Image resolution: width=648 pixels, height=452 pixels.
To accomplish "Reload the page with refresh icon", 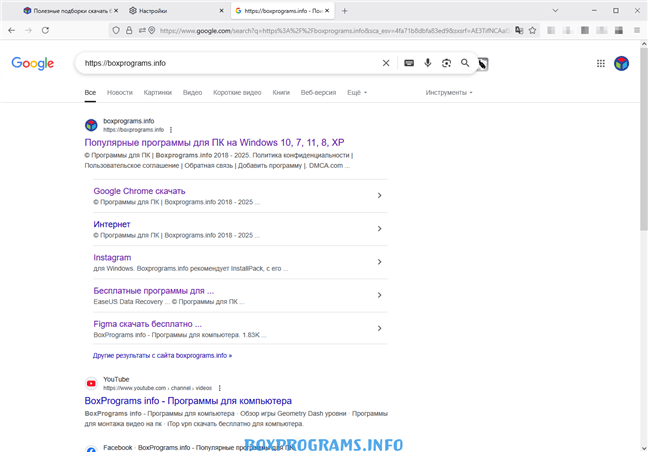I will click(x=45, y=30).
